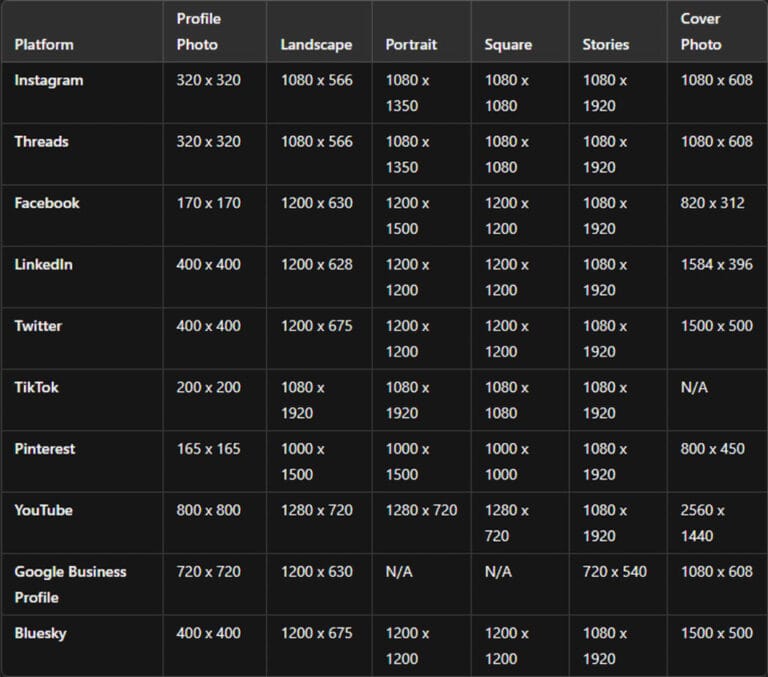
Task: Select the YouTube platform cell
Action: click(44, 510)
